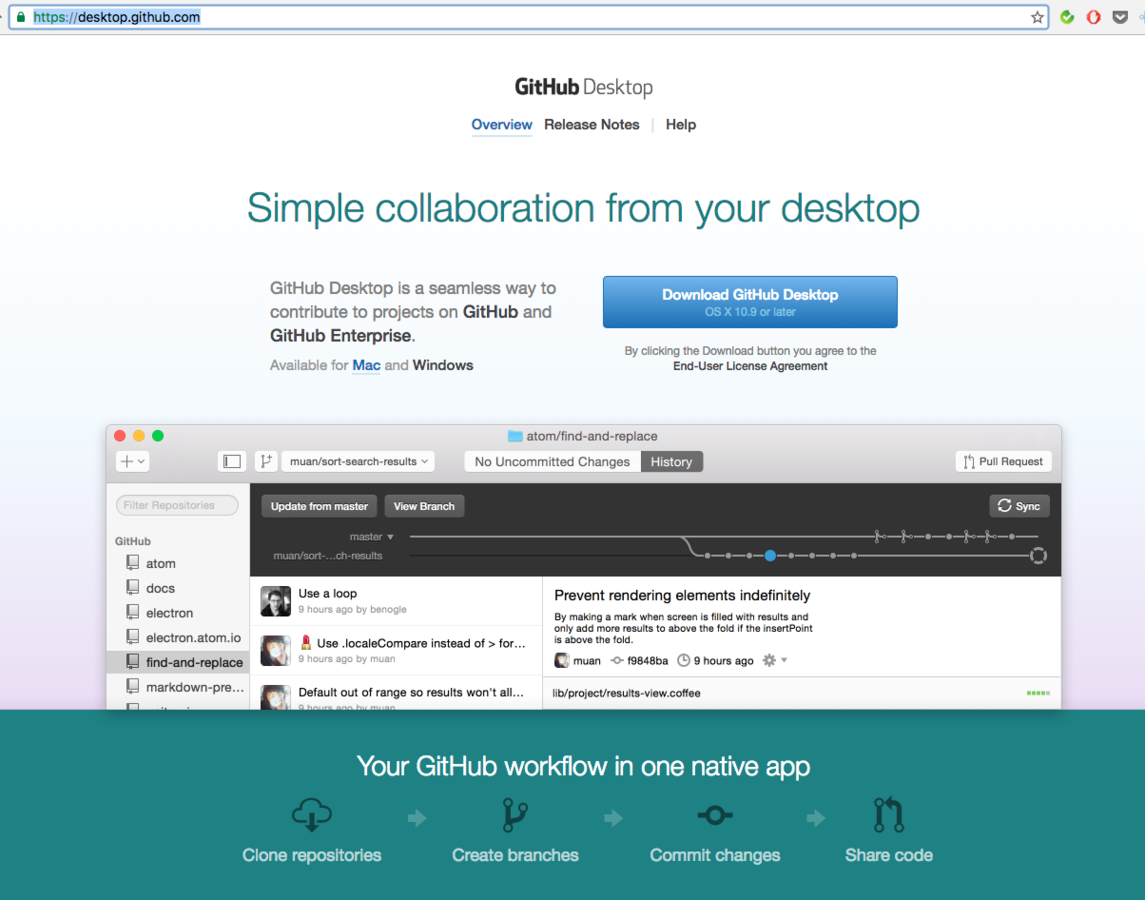Click the GitHub Desktop logo heading
Image resolution: width=1145 pixels, height=900 pixels.
click(x=583, y=87)
